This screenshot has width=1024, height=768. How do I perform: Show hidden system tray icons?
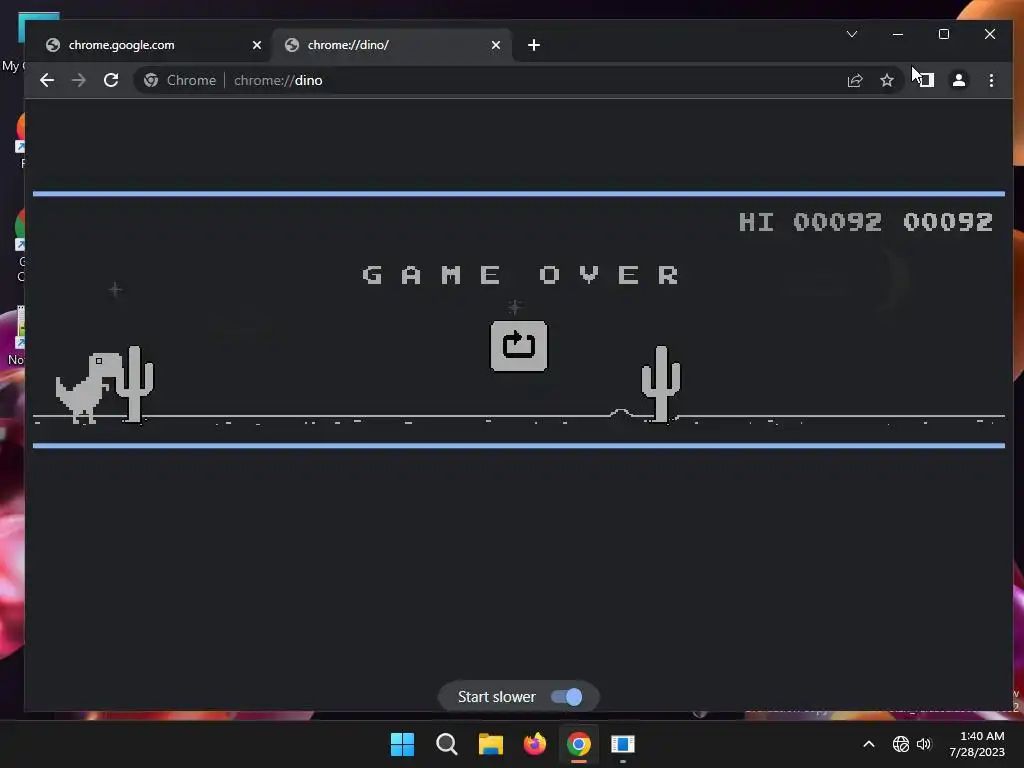pyautogui.click(x=869, y=744)
